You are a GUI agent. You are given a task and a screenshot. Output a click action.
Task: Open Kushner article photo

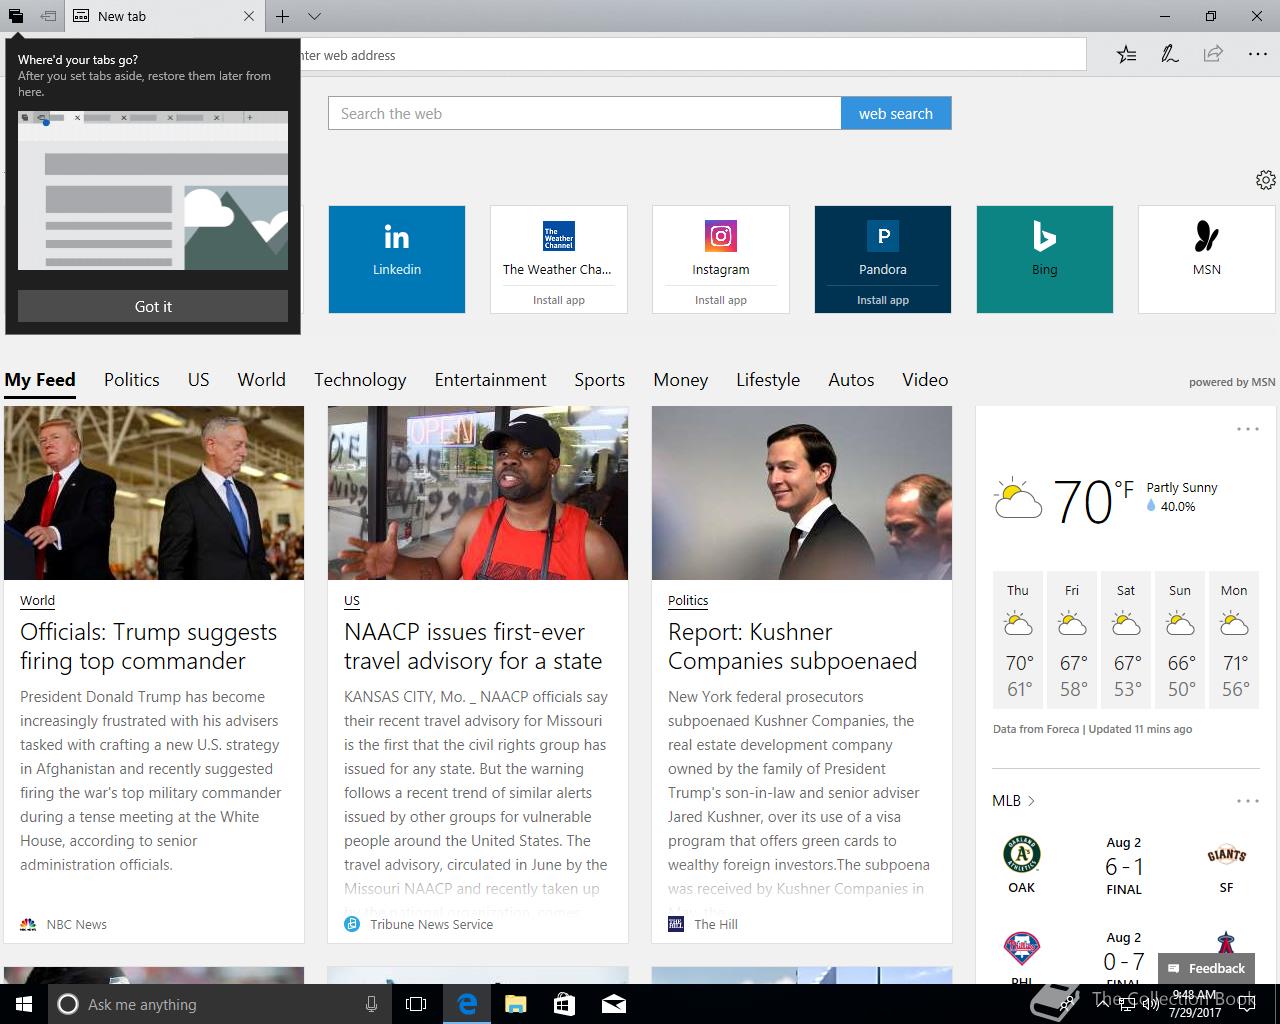click(802, 493)
